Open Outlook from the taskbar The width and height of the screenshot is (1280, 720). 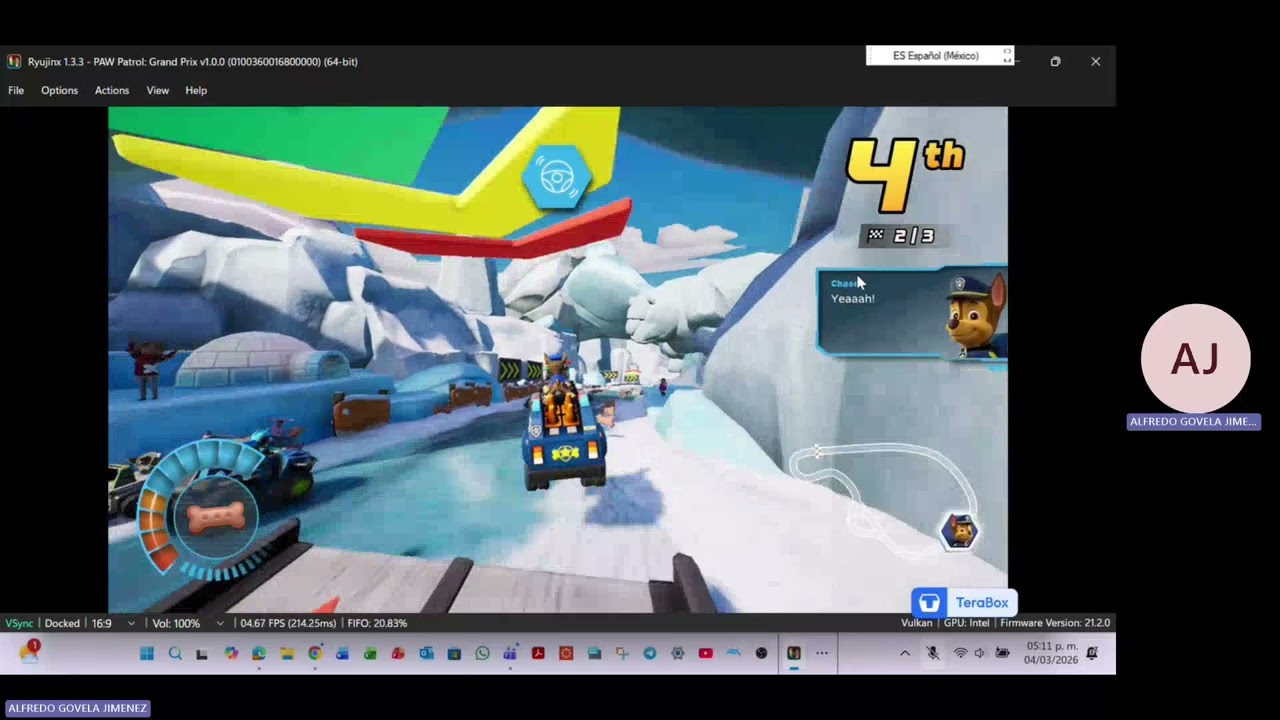tap(426, 653)
